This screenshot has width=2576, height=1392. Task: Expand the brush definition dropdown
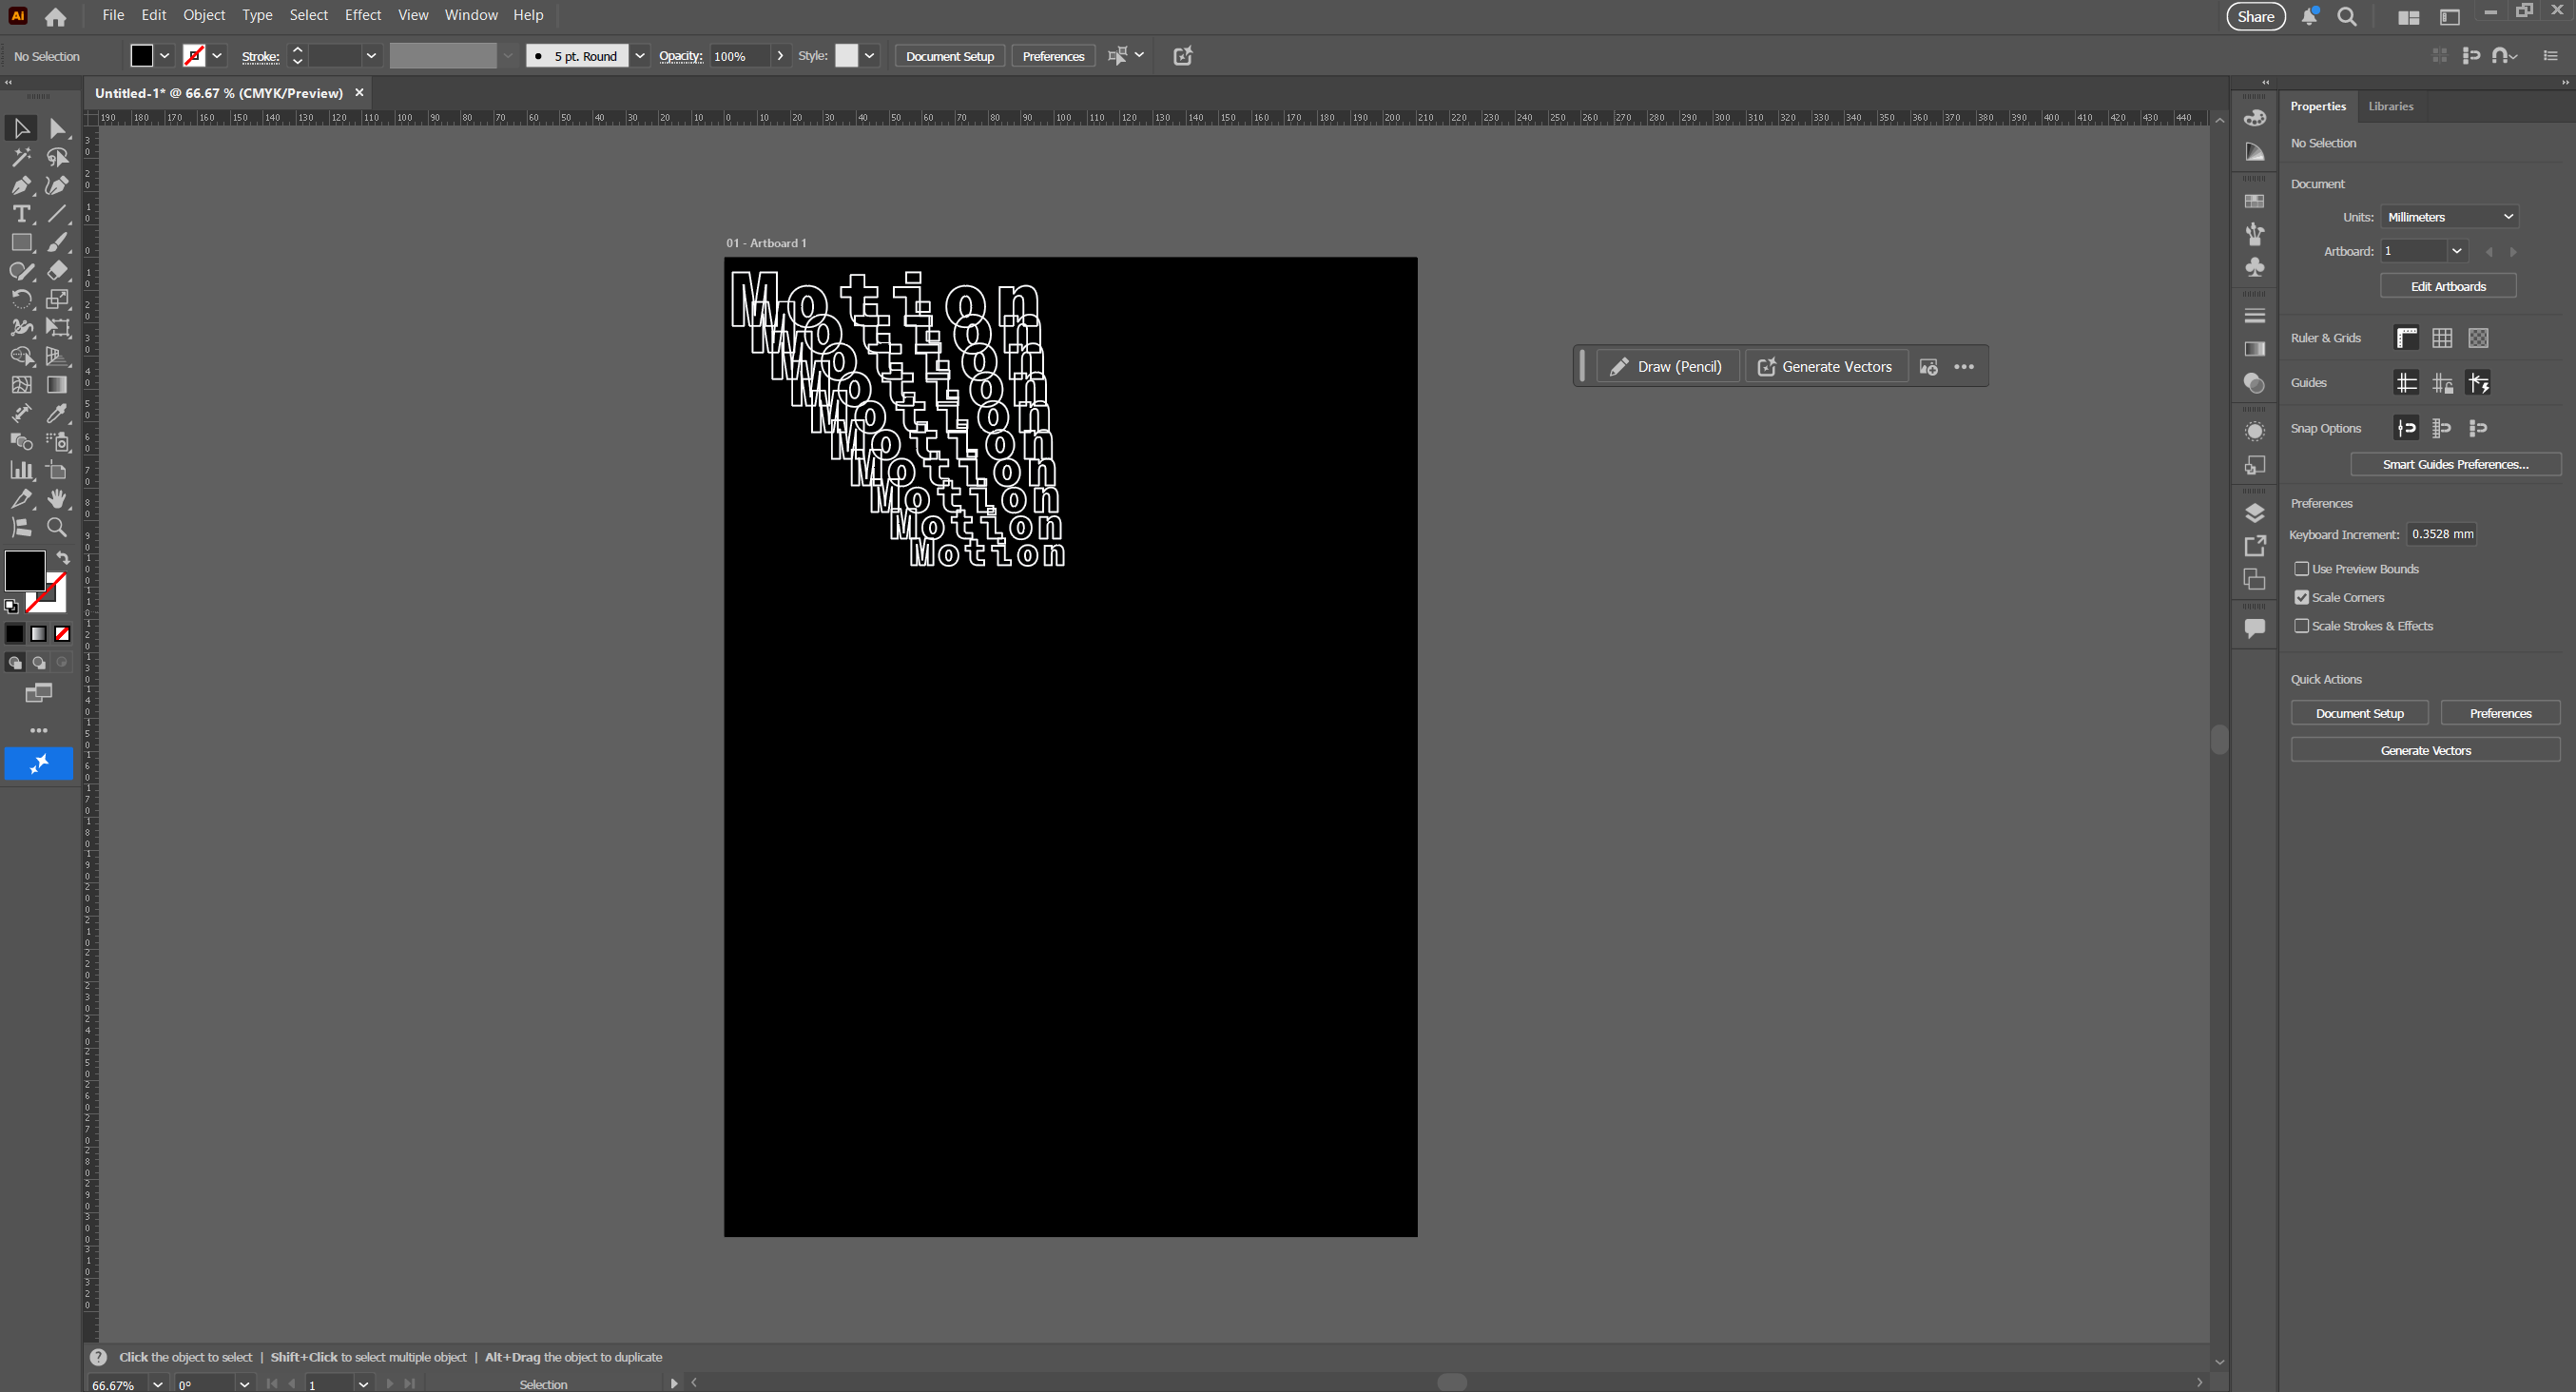[640, 56]
